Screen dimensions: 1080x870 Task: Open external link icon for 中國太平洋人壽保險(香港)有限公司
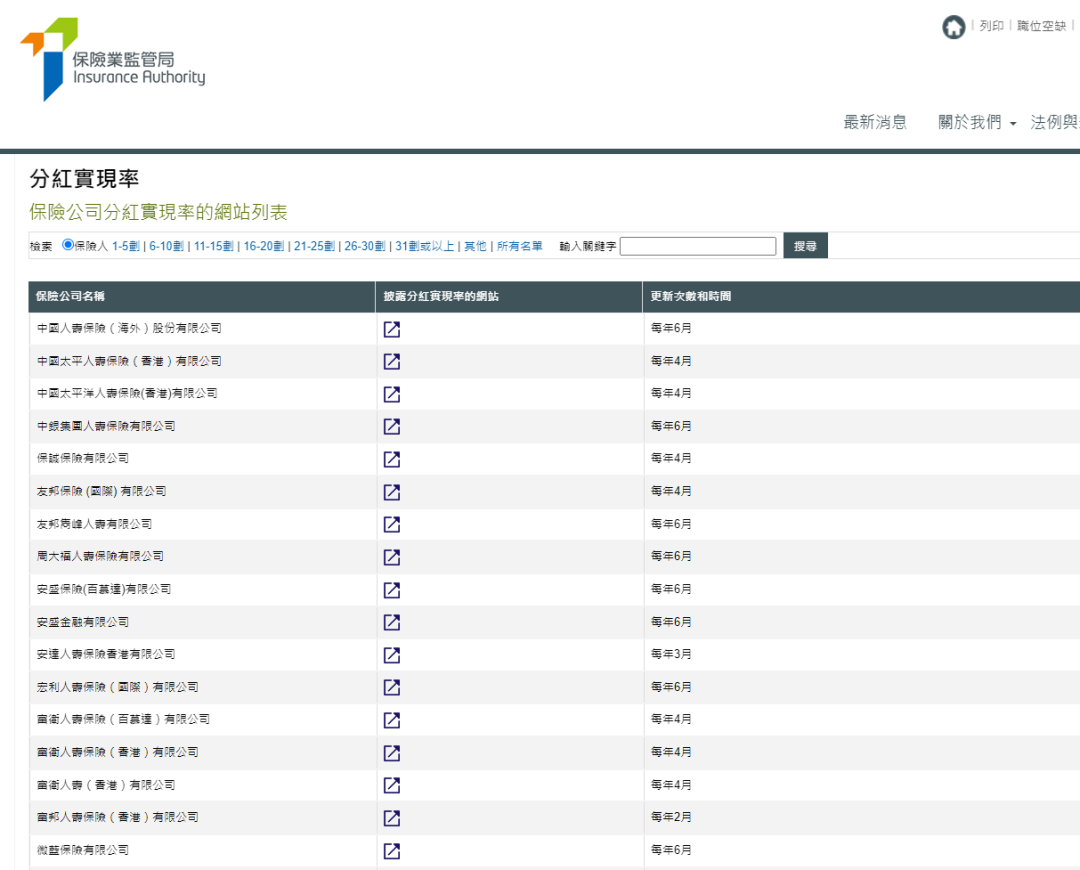392,394
